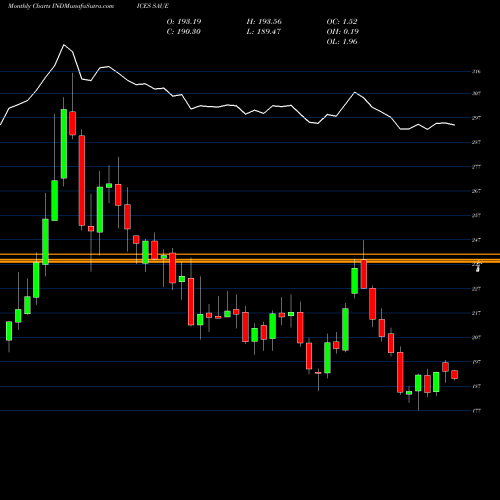Click the 267 price axis label

[x=476, y=191]
